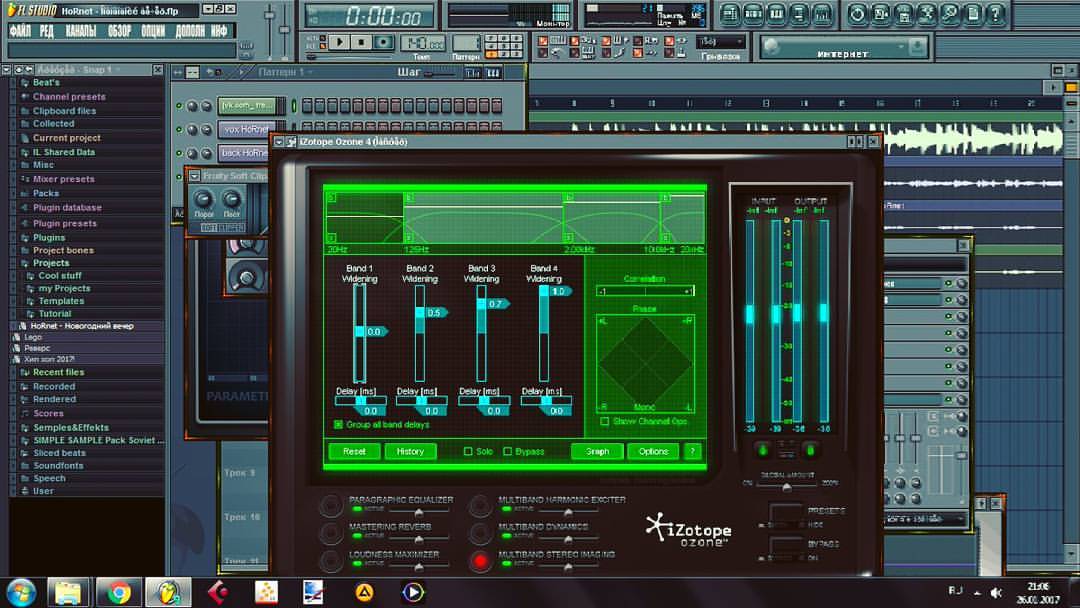1080x608 pixels.
Task: Click the Stop button in the transport panel
Action: [362, 43]
